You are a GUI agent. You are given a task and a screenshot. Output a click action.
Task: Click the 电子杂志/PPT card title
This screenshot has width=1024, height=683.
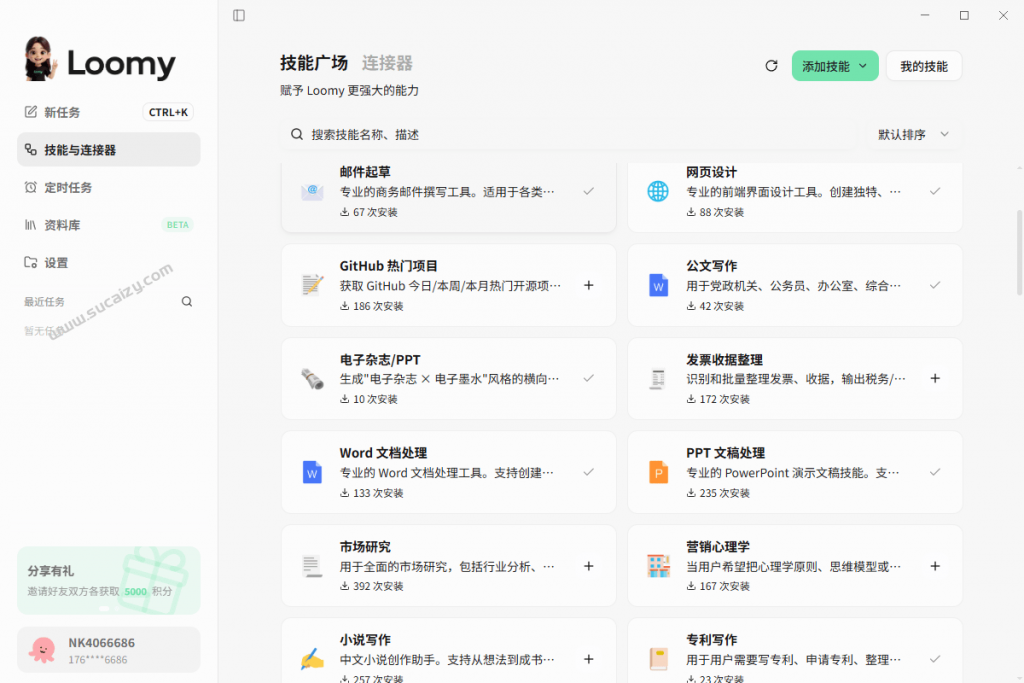click(x=380, y=360)
